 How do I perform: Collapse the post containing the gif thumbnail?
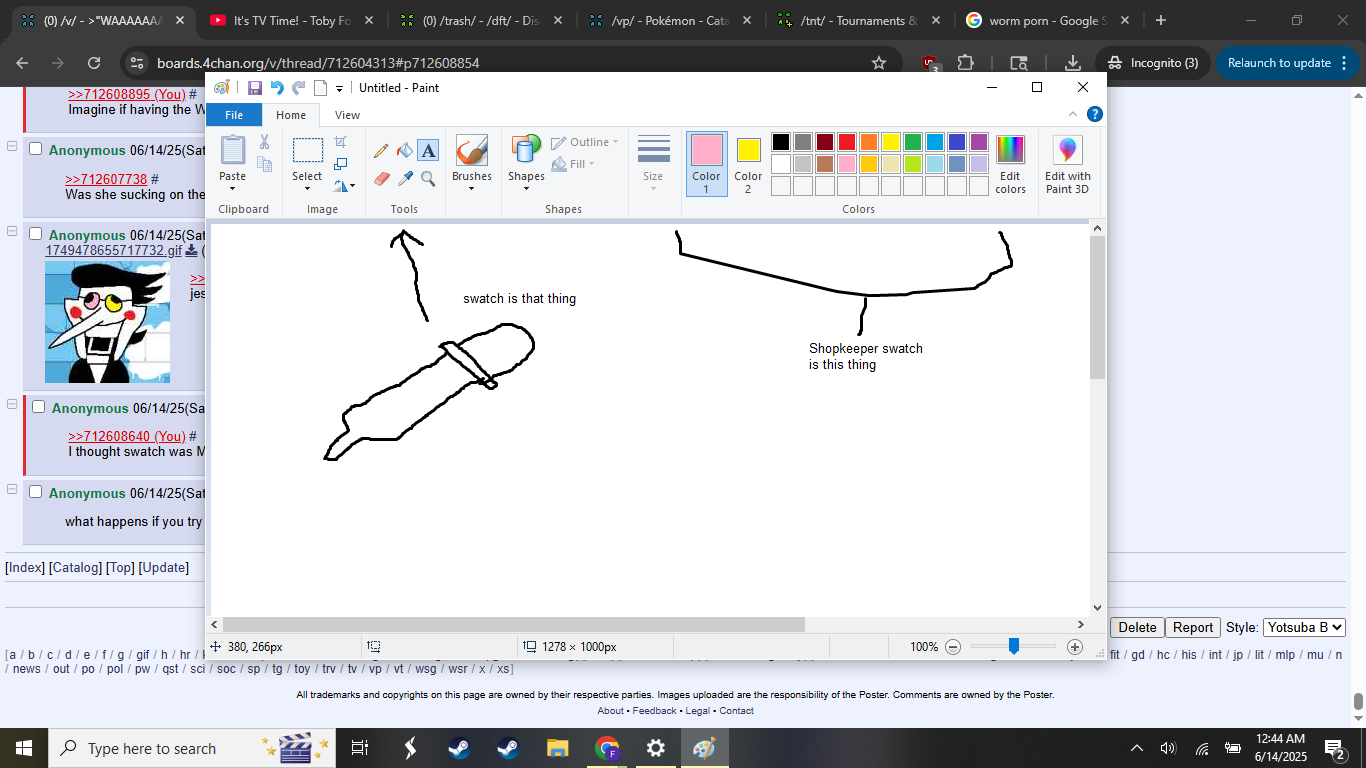click(x=12, y=231)
